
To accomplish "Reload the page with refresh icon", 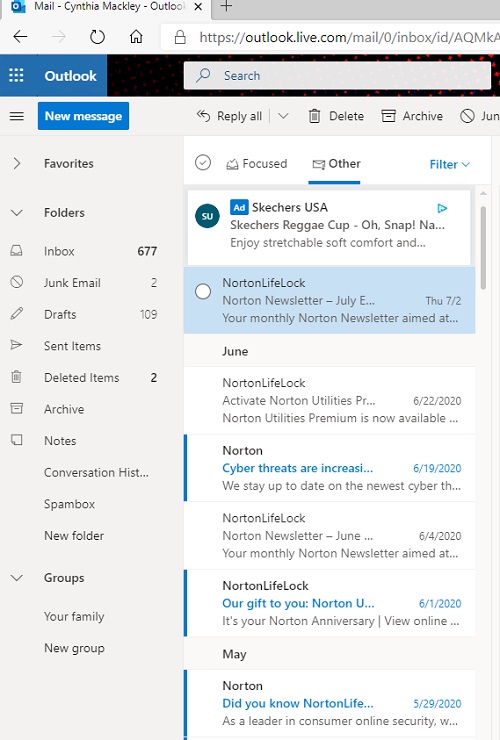I will [97, 37].
